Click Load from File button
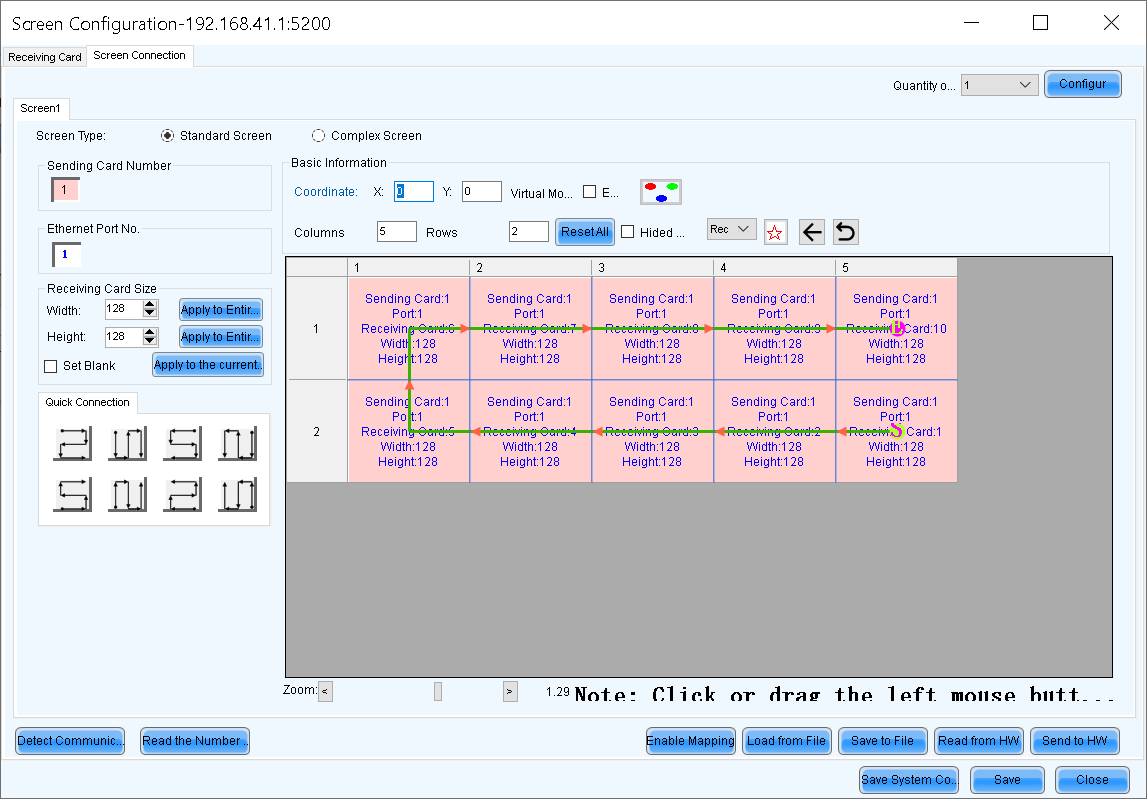 pos(786,740)
